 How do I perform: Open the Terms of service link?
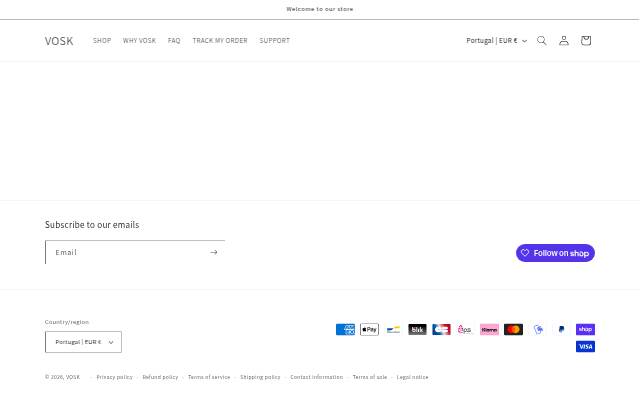[x=209, y=377]
